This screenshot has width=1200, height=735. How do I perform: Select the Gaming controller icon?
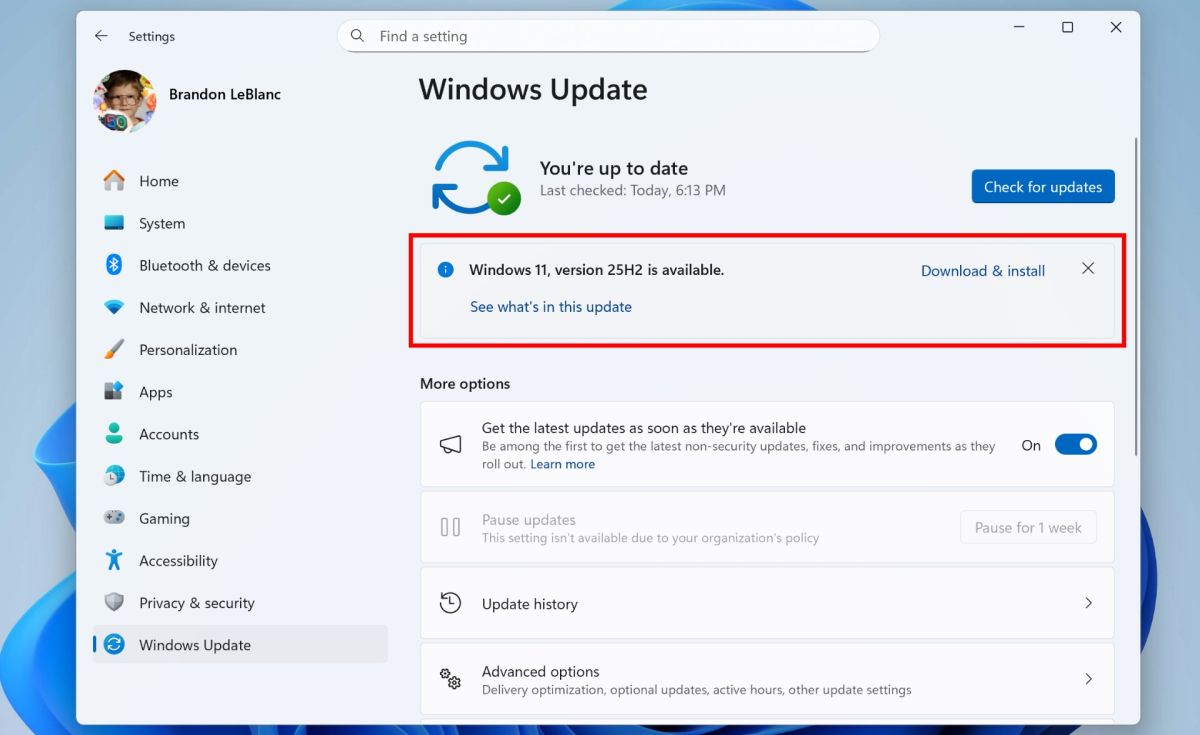[x=117, y=518]
